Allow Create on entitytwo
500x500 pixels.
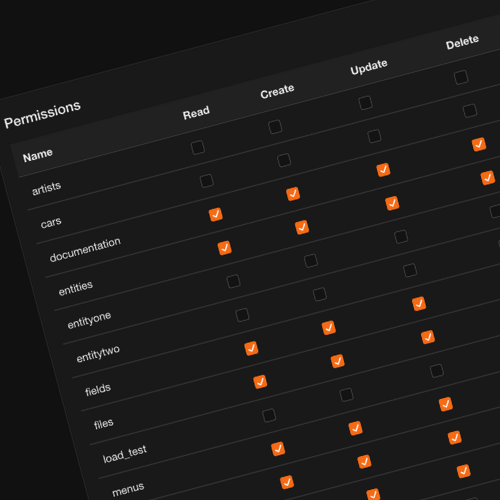pyautogui.click(x=320, y=294)
